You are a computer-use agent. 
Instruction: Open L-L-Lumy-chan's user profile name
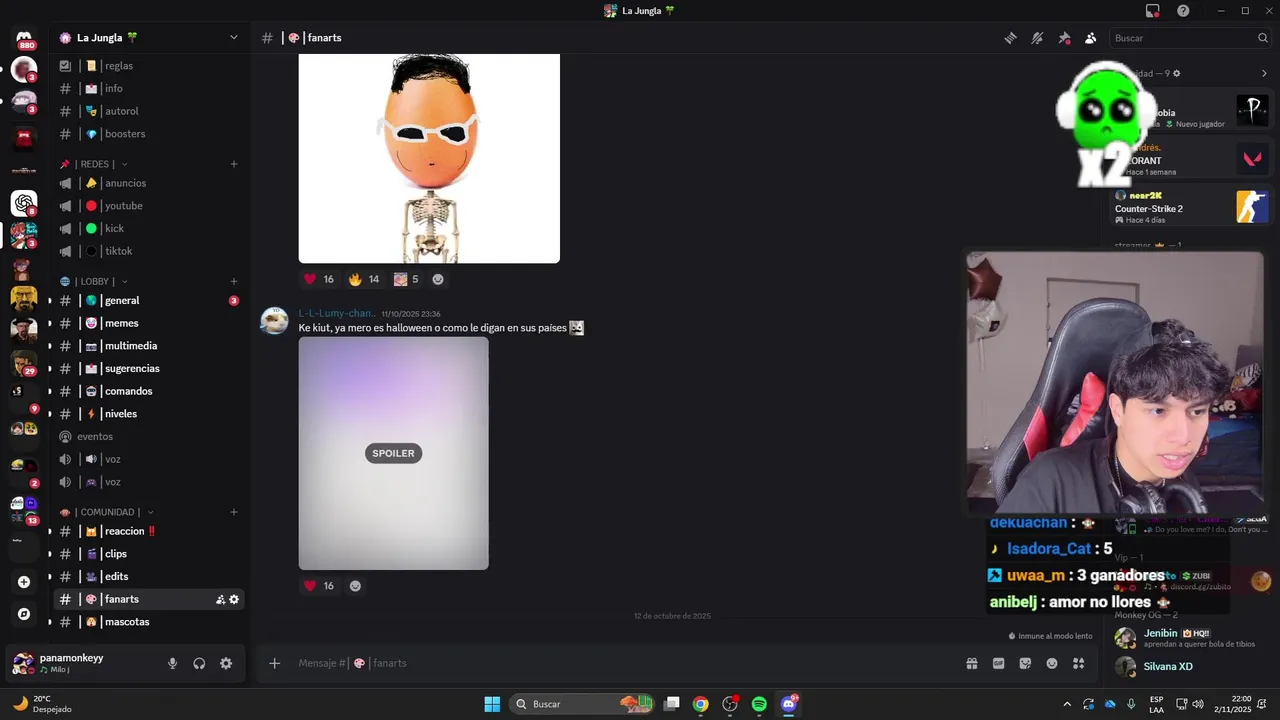click(x=337, y=313)
